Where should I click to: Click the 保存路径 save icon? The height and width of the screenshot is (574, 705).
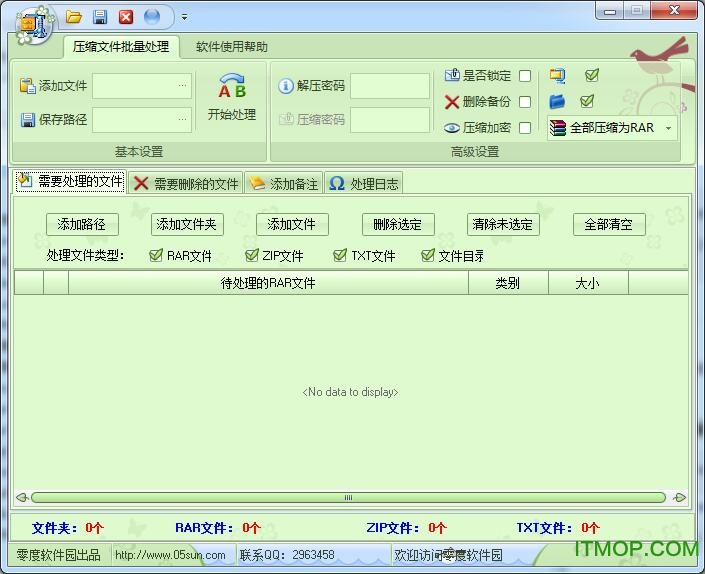[x=27, y=120]
